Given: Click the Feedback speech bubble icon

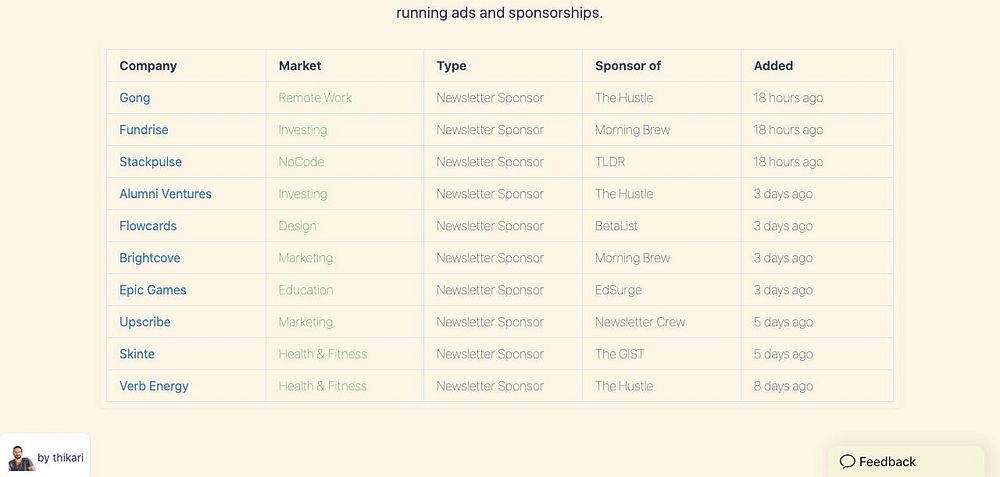Looking at the screenshot, I should (x=847, y=462).
